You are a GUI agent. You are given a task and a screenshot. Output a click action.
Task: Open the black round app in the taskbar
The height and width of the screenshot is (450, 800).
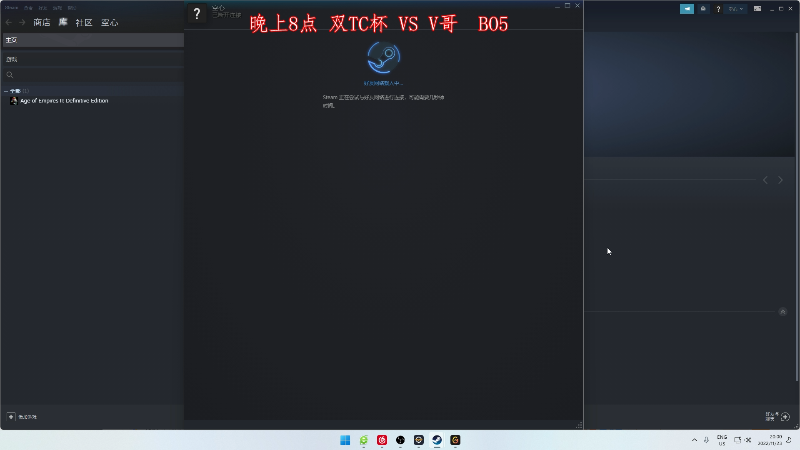(x=401, y=440)
